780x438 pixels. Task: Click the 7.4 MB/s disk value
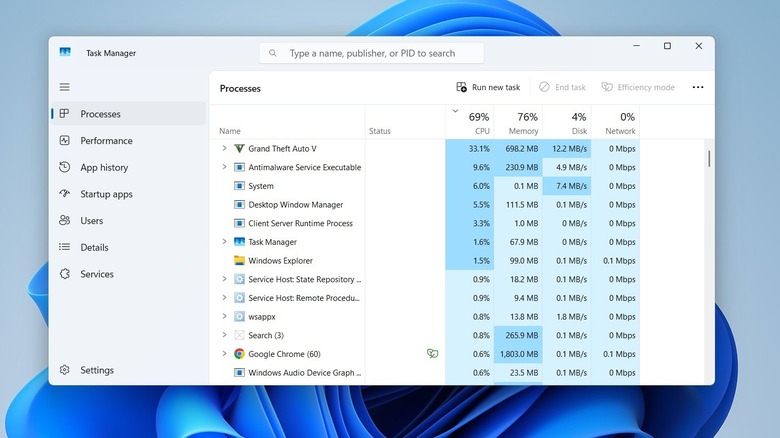(572, 186)
